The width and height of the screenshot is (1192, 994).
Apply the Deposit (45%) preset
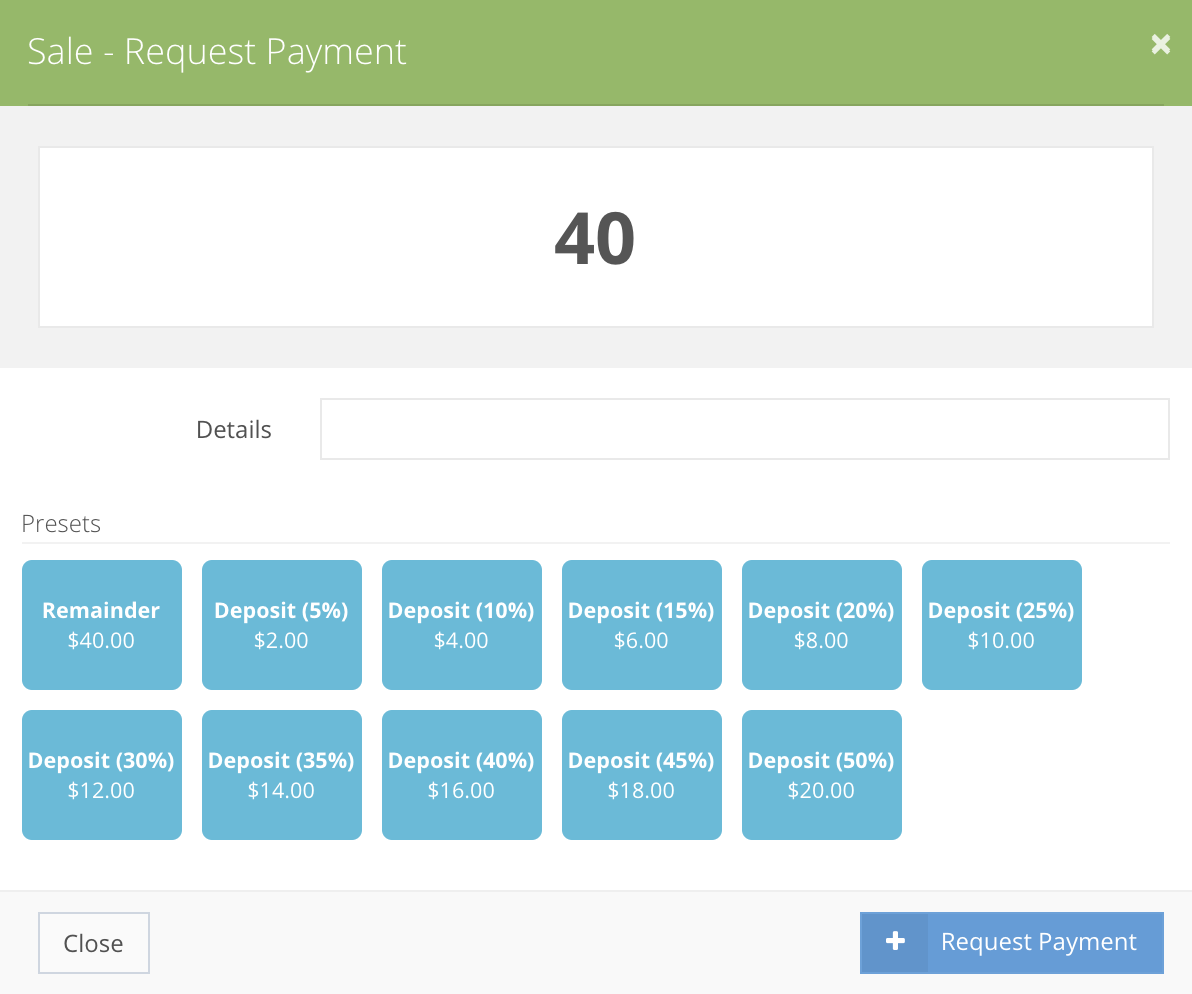pyautogui.click(x=642, y=775)
